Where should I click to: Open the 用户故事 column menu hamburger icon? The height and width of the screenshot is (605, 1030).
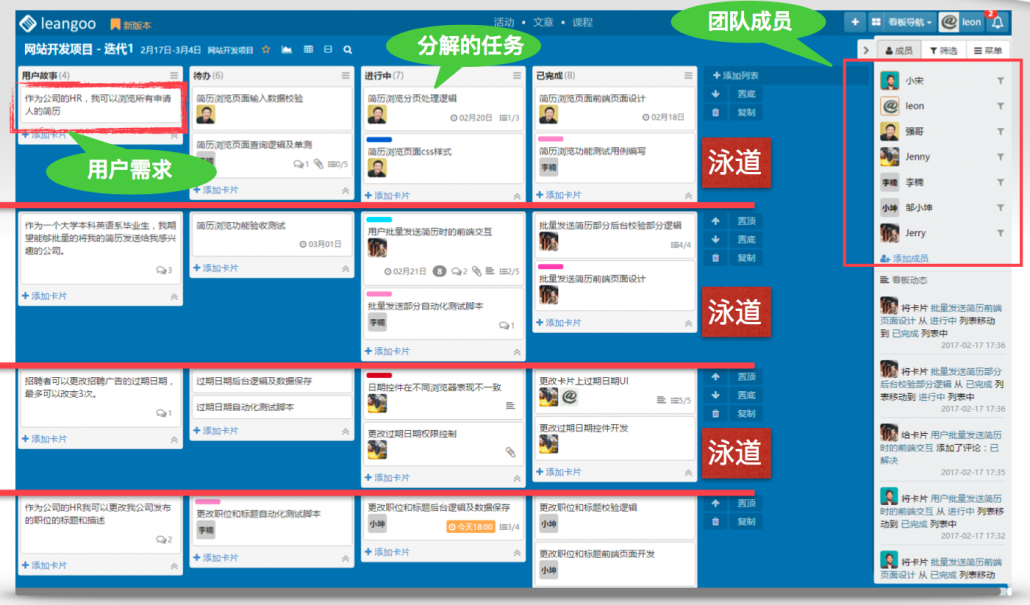174,75
